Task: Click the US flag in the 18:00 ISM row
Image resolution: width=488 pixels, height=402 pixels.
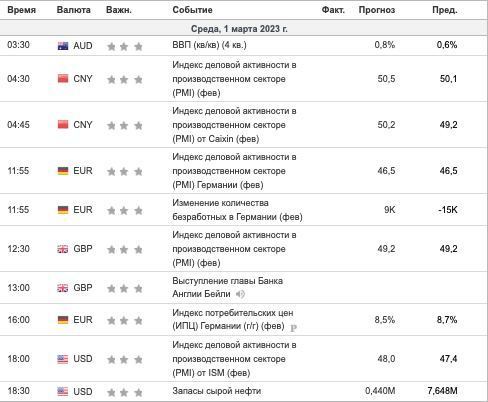Action: 63,359
